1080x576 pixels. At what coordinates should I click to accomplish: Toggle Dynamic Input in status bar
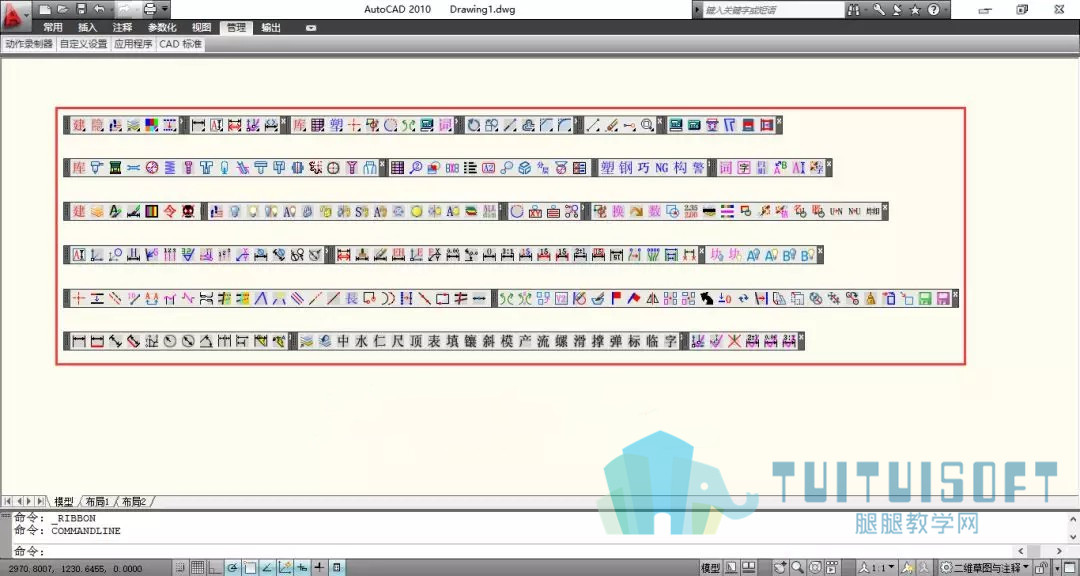tap(302, 568)
